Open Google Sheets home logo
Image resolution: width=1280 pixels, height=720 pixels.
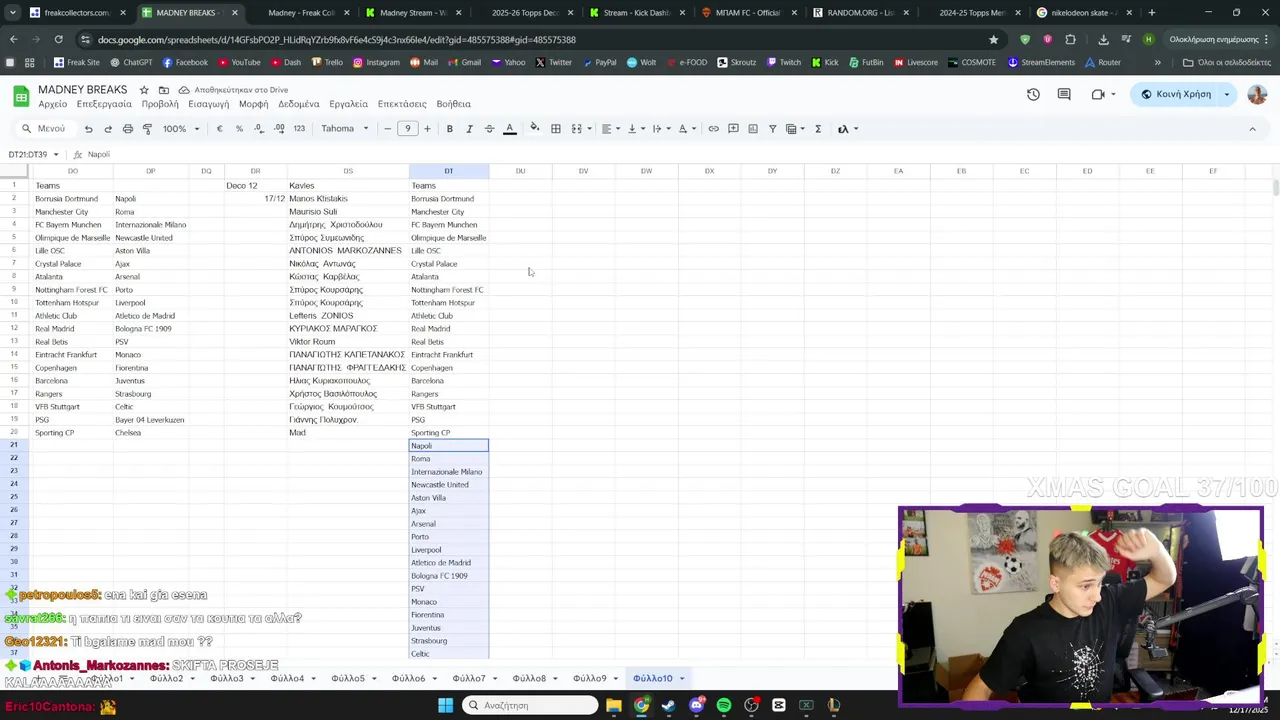[x=21, y=96]
